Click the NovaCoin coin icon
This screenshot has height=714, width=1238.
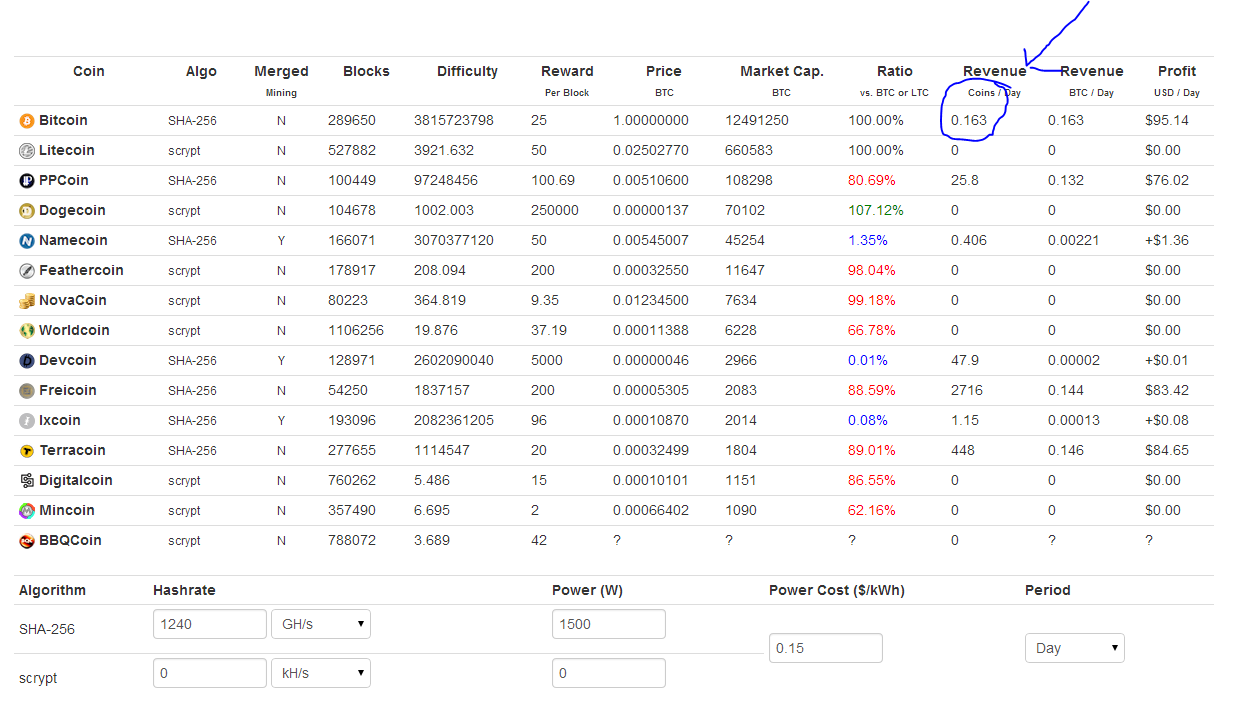[27, 301]
